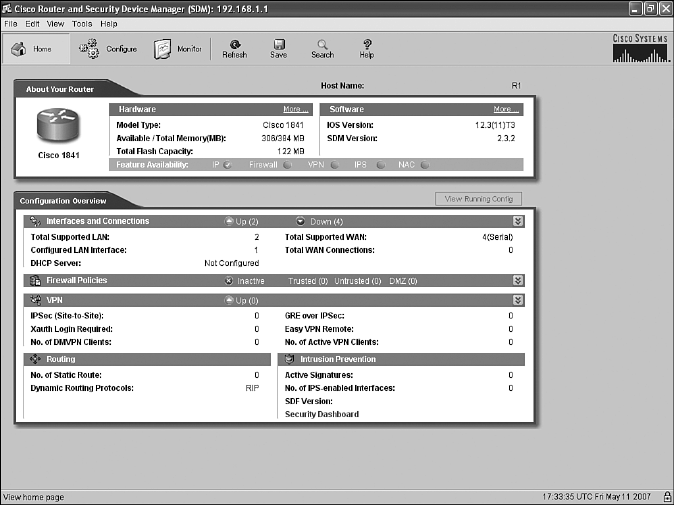The width and height of the screenshot is (674, 505).
Task: Click the VPN Up arrow indicator
Action: (229, 300)
